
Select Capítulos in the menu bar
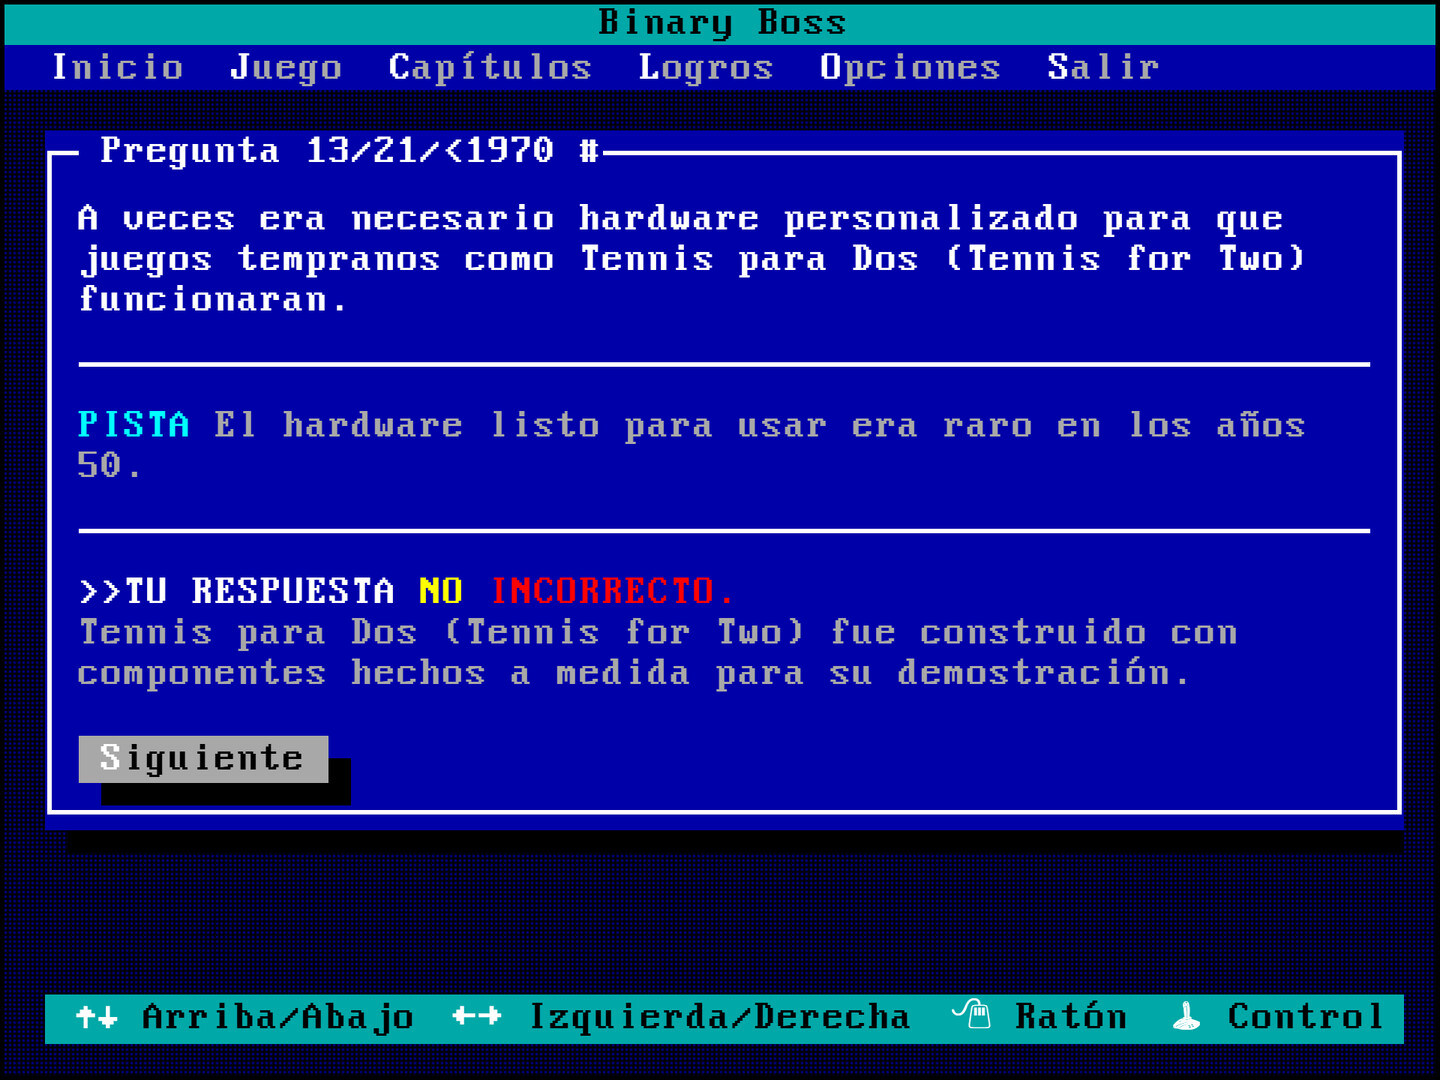490,67
